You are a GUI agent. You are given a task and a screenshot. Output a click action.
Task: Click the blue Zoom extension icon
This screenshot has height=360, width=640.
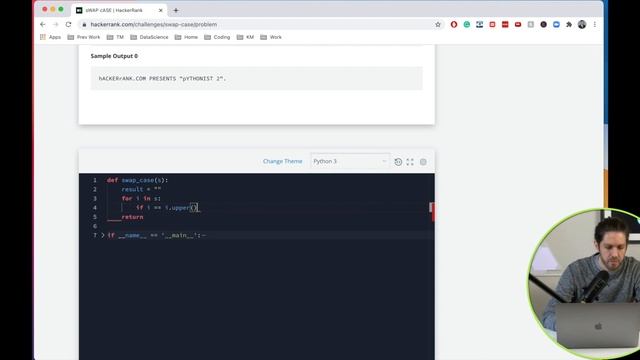point(556,24)
